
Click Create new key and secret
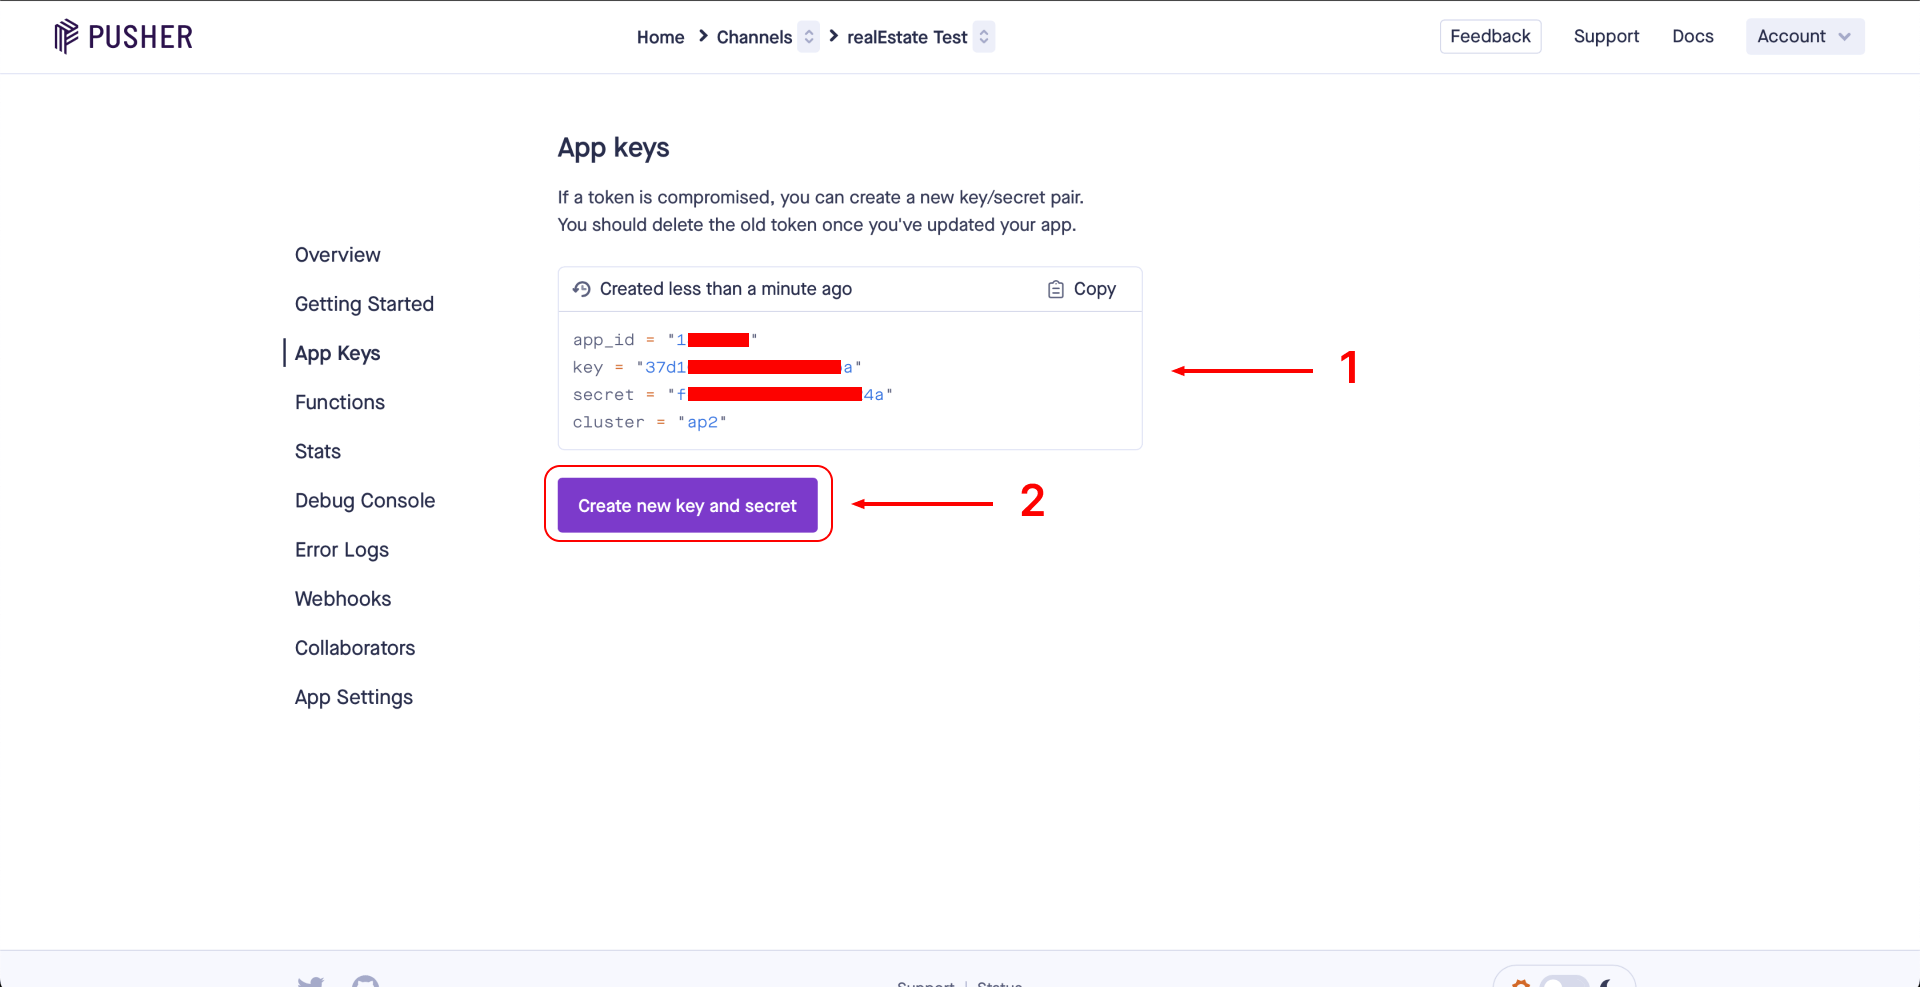pos(687,506)
